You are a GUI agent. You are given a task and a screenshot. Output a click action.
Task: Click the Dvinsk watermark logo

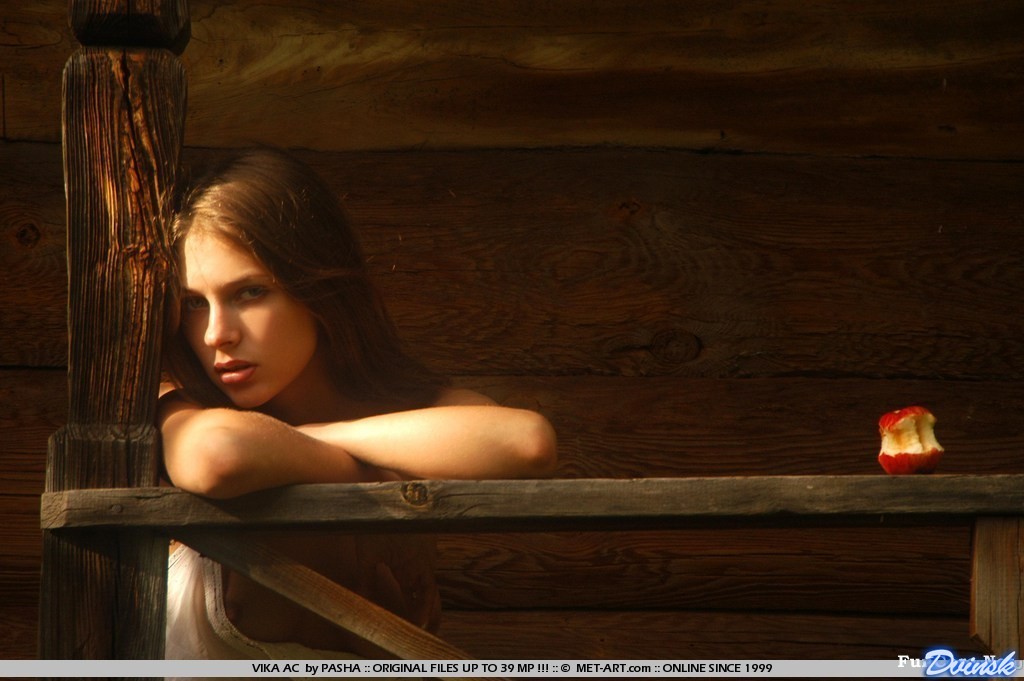[x=968, y=662]
